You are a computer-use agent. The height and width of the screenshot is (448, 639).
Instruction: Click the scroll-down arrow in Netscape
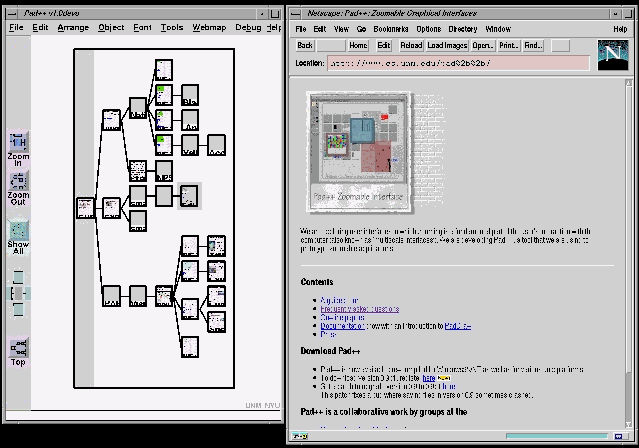(x=628, y=424)
